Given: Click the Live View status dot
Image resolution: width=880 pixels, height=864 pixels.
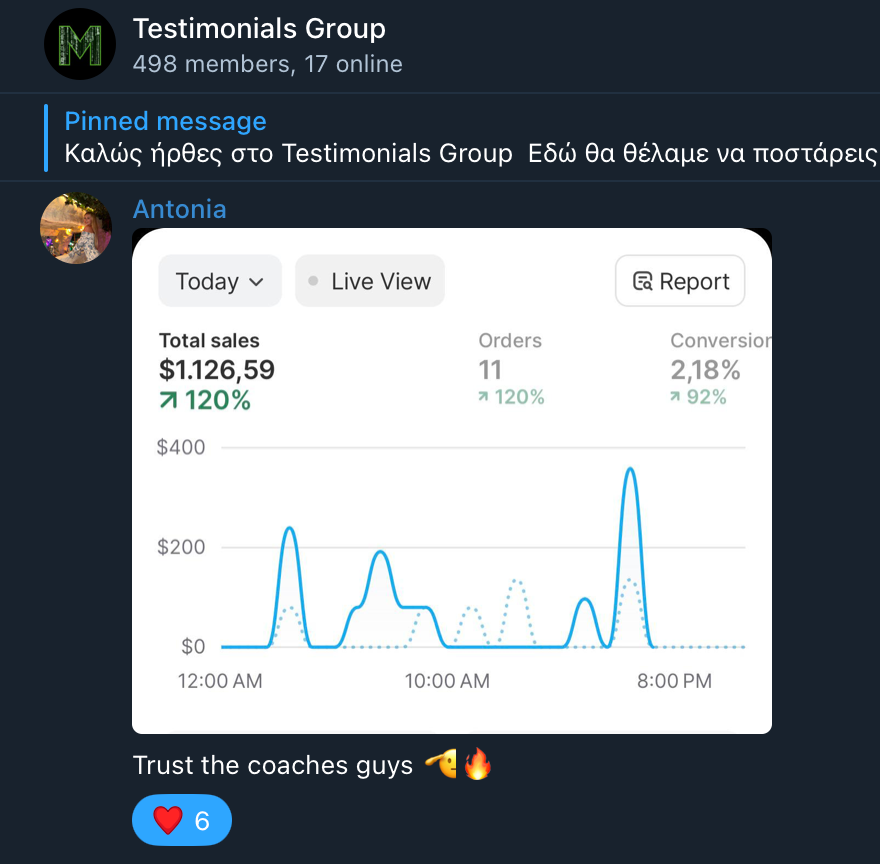Looking at the screenshot, I should (314, 281).
